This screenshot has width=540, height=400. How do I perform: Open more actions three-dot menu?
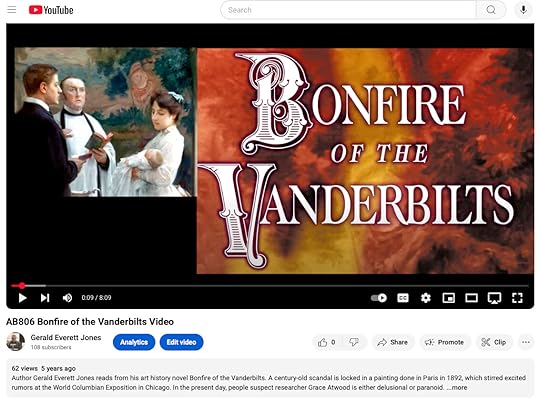[526, 342]
